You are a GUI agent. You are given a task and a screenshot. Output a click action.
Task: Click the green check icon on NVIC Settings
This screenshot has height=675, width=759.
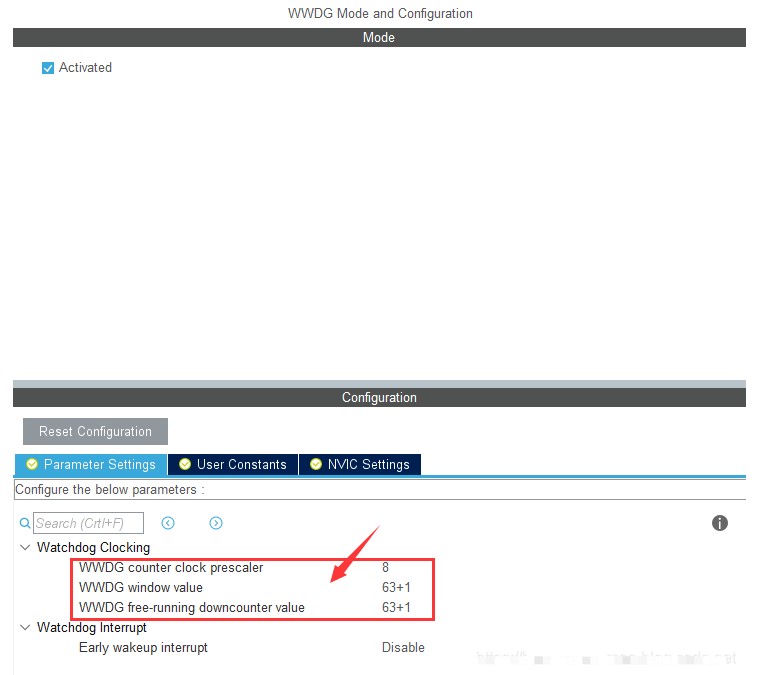pos(316,465)
